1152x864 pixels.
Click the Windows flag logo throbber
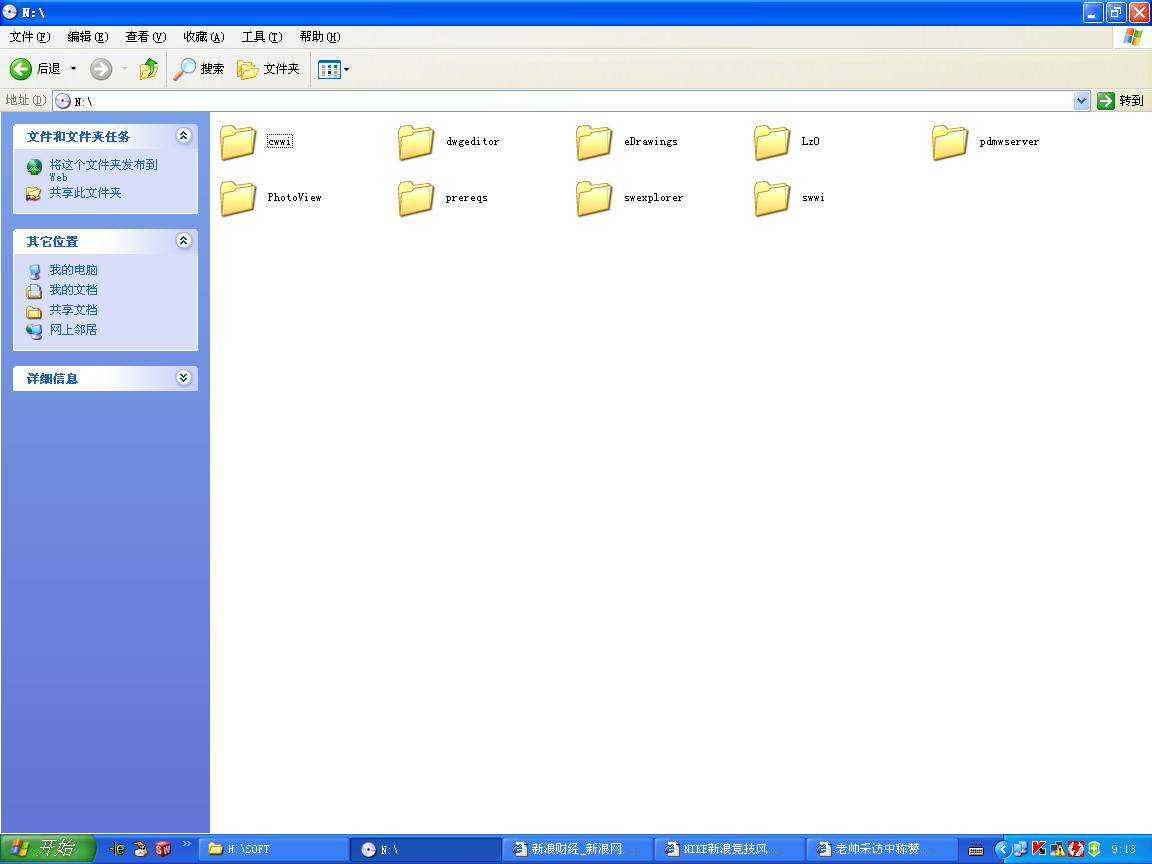[x=1132, y=37]
